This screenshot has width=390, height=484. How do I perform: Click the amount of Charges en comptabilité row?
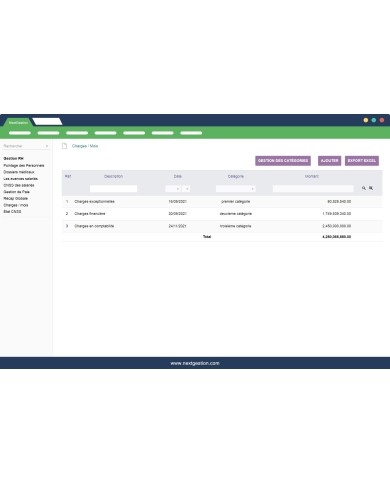click(x=337, y=226)
